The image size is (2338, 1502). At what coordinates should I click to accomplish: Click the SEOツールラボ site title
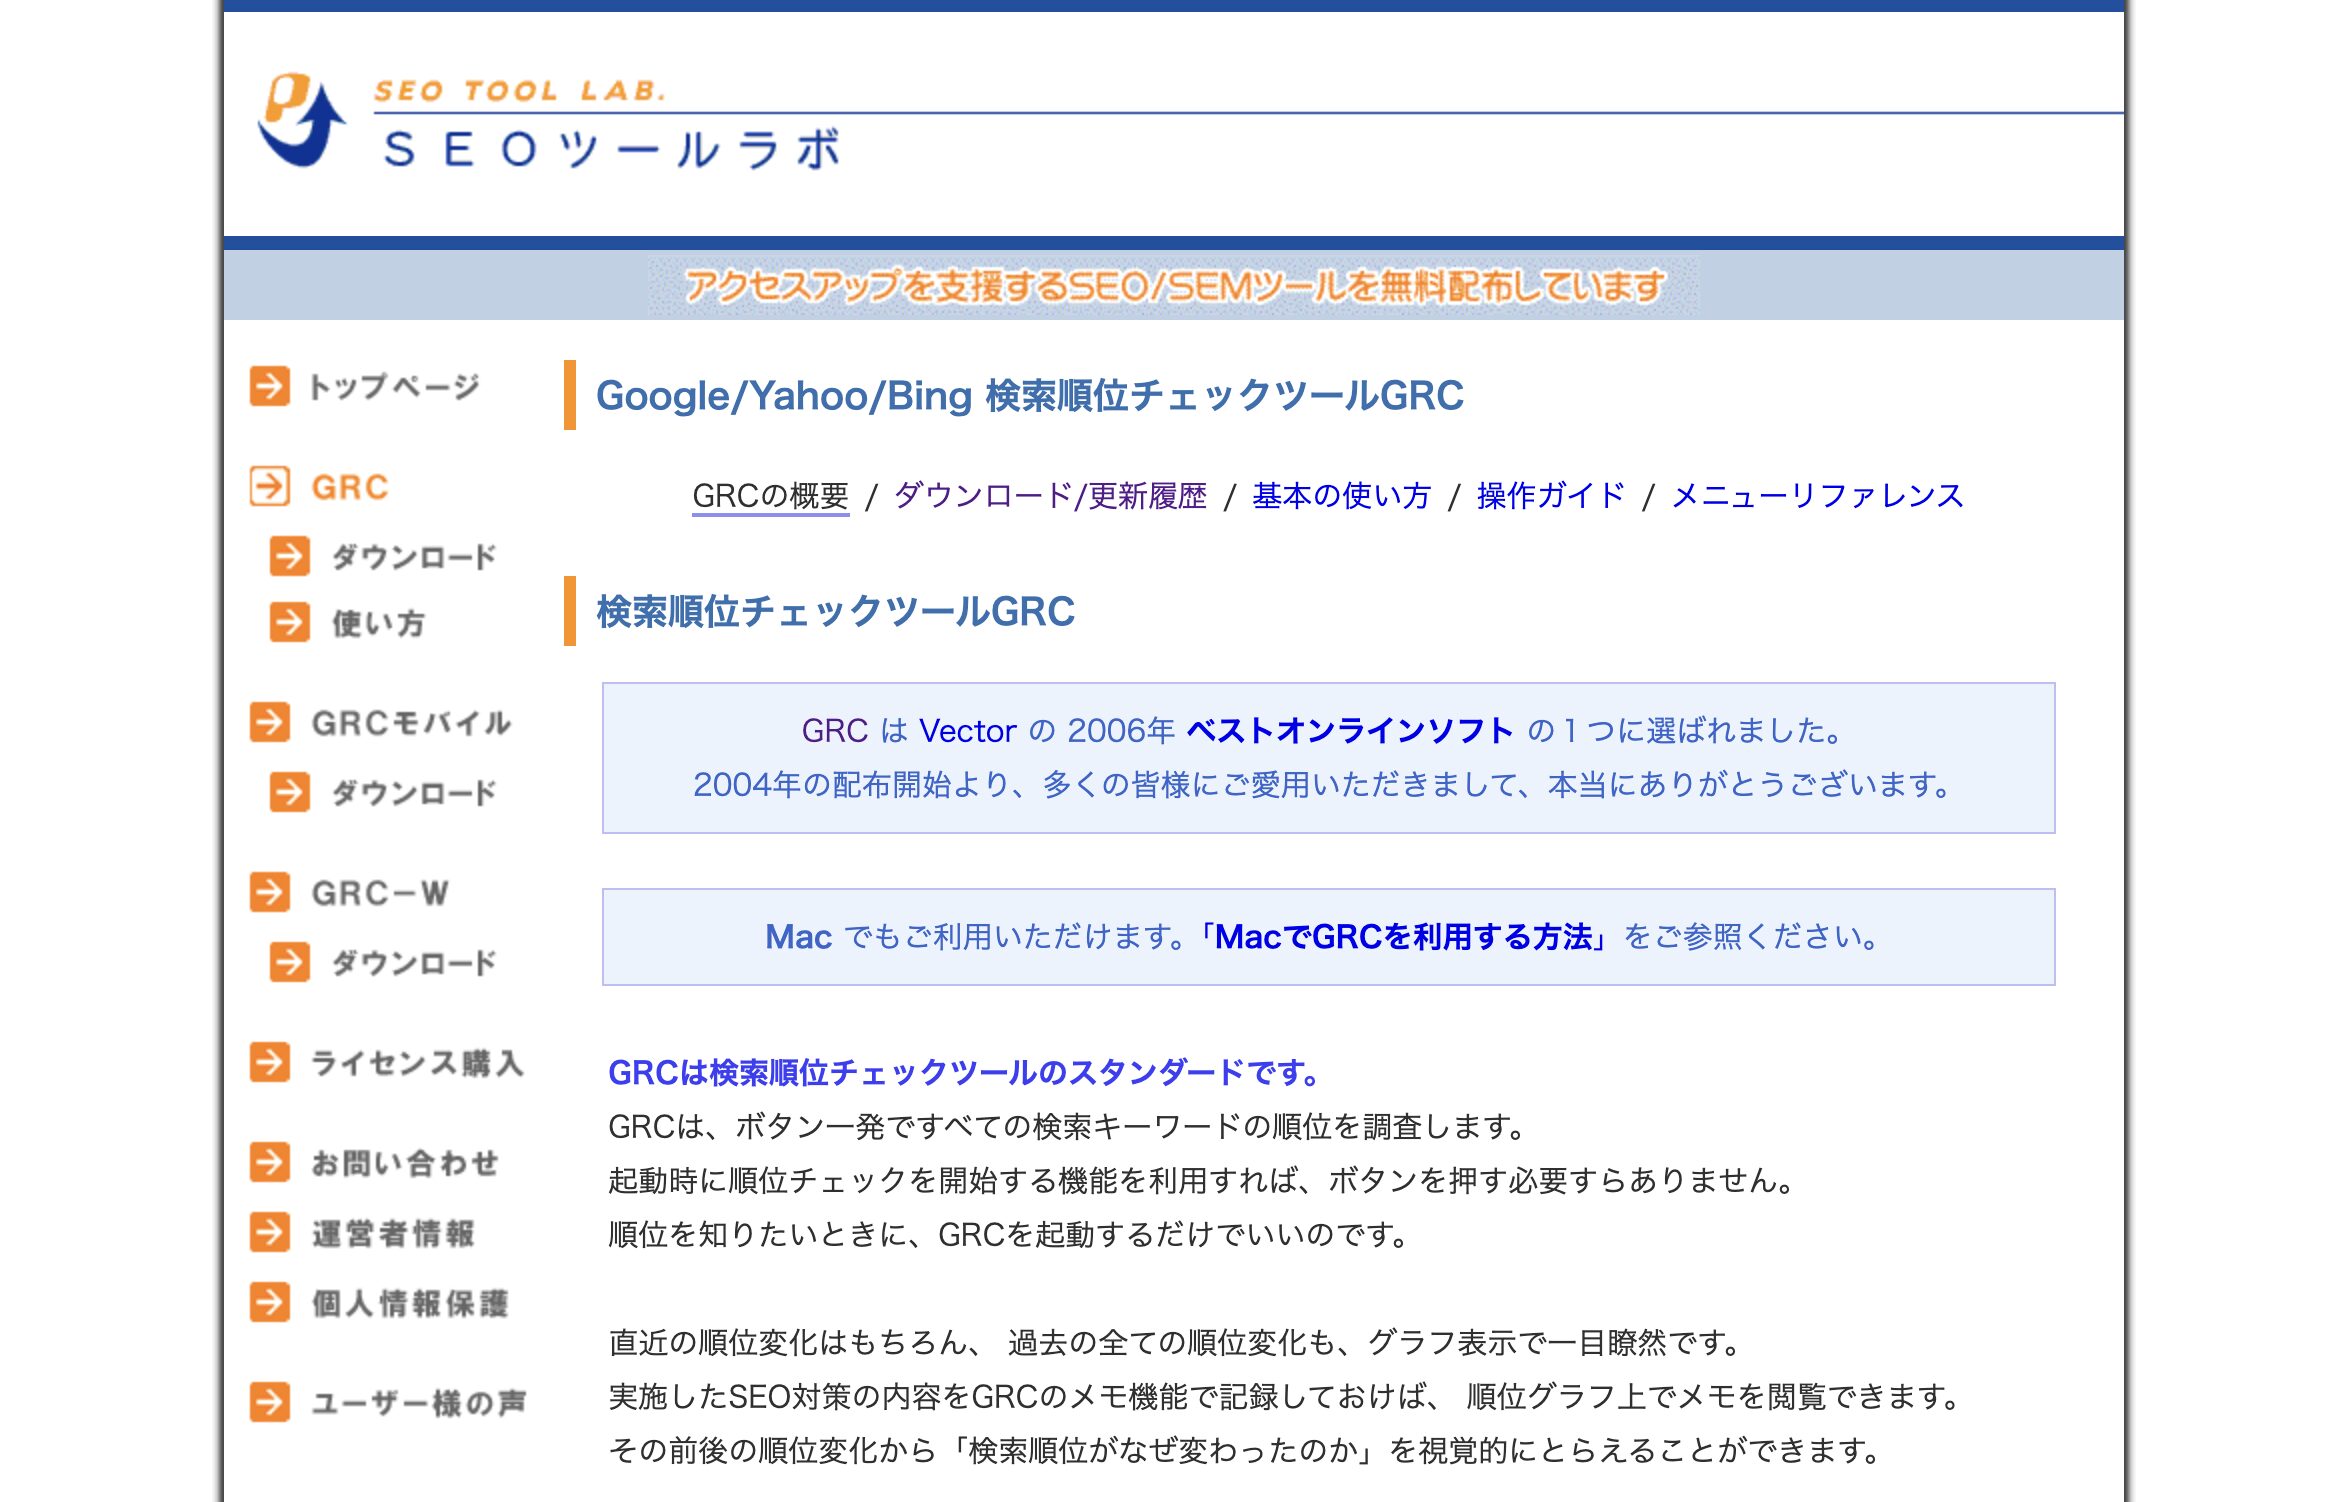coord(612,150)
